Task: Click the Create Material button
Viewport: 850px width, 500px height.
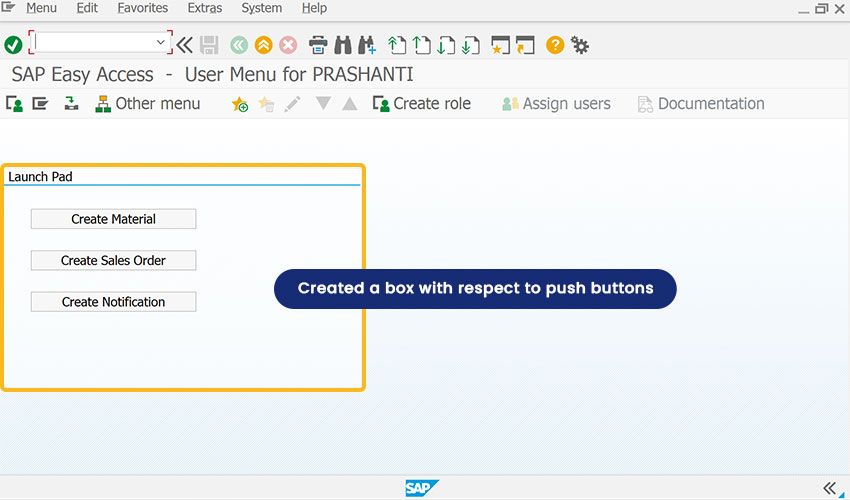Action: pyautogui.click(x=113, y=219)
